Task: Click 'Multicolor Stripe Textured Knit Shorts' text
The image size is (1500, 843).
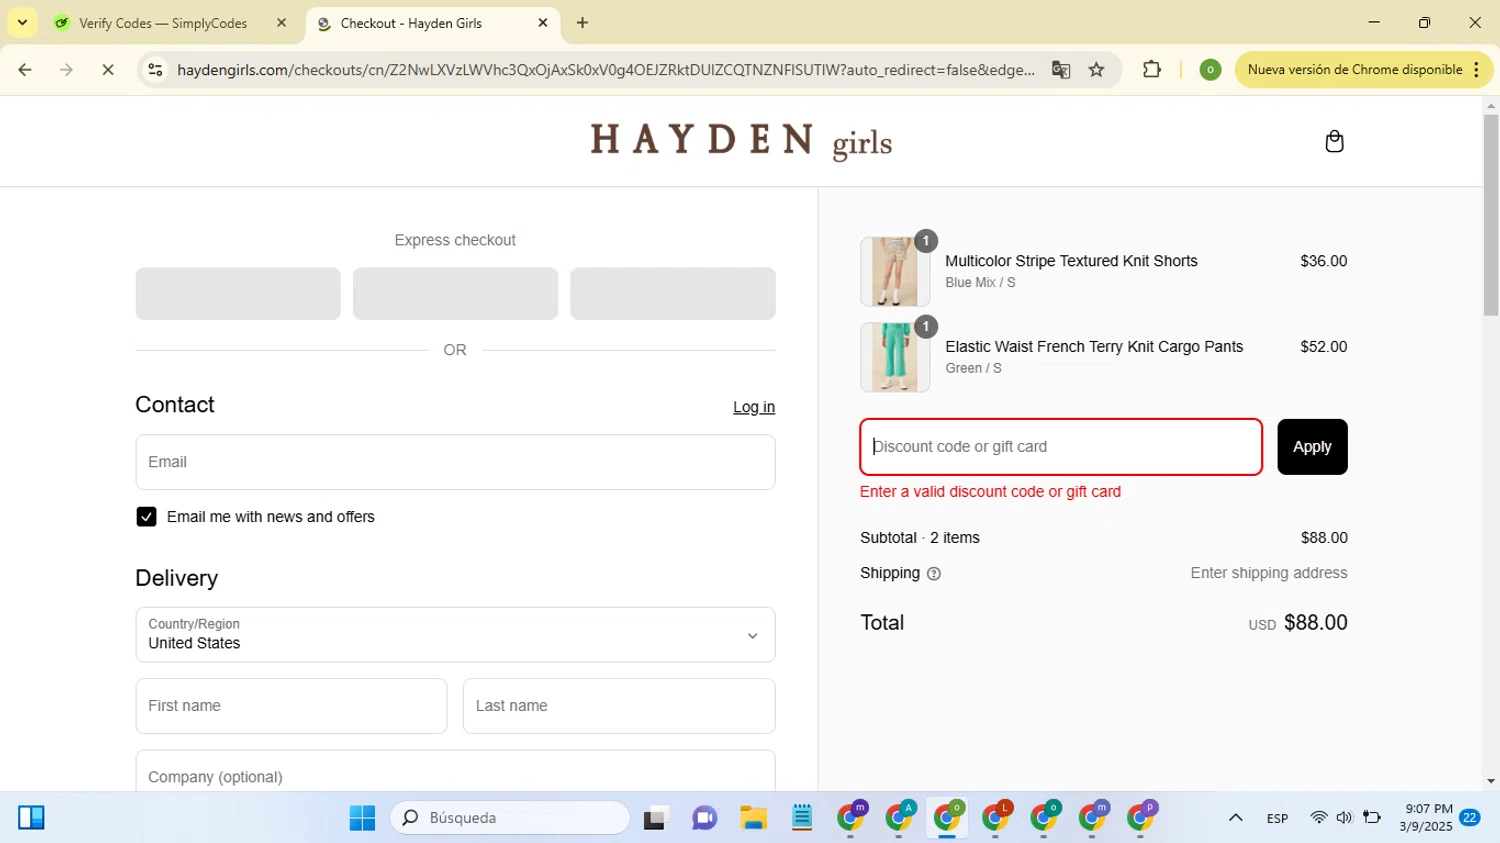Action: tap(1071, 261)
